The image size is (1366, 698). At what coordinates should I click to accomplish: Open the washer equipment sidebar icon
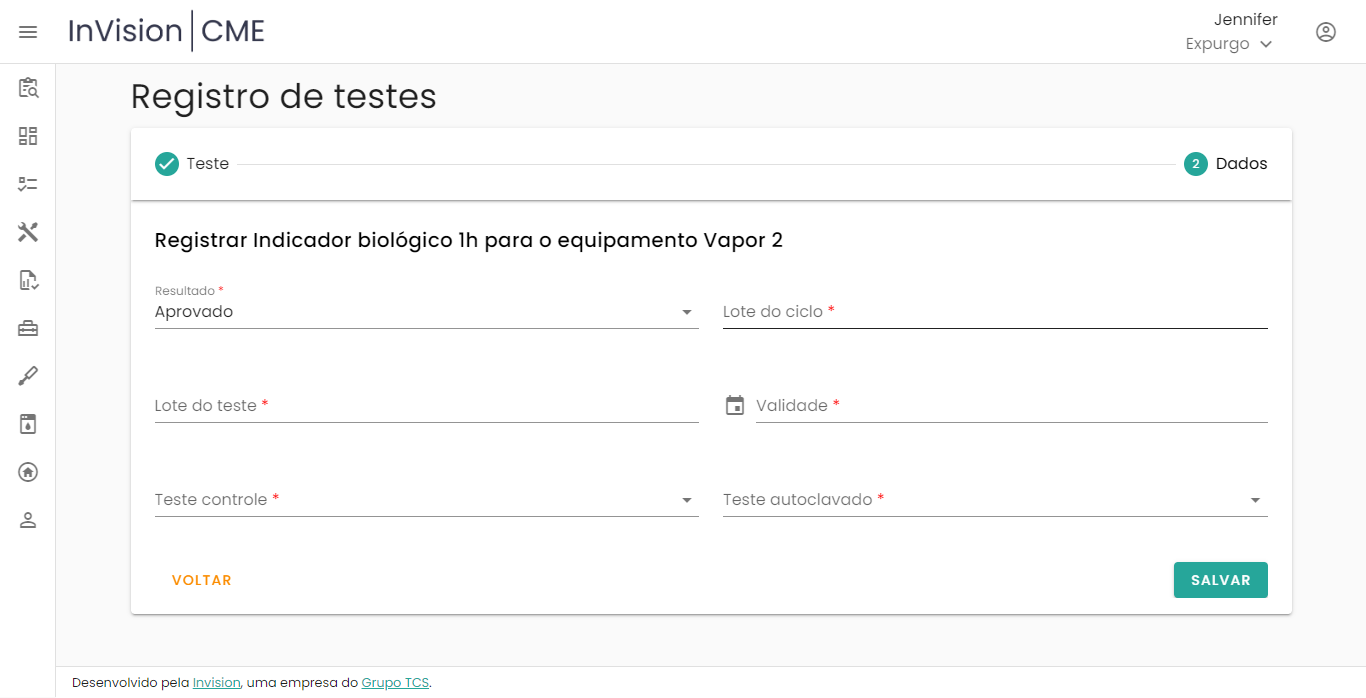28,424
